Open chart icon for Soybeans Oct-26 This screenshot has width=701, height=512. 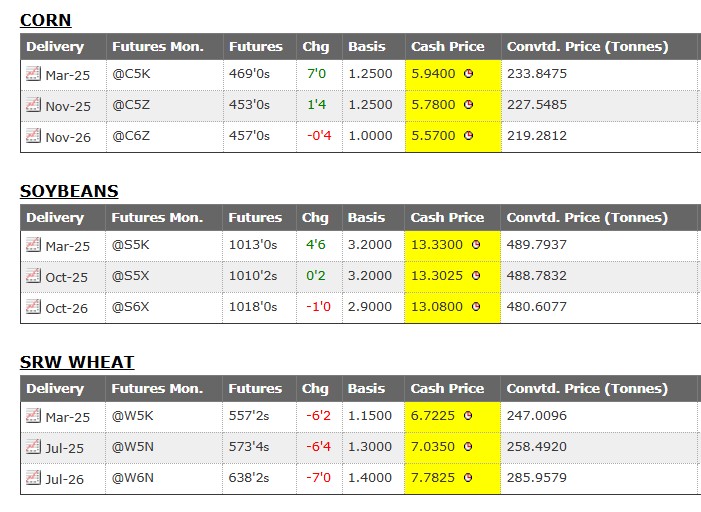tap(32, 307)
